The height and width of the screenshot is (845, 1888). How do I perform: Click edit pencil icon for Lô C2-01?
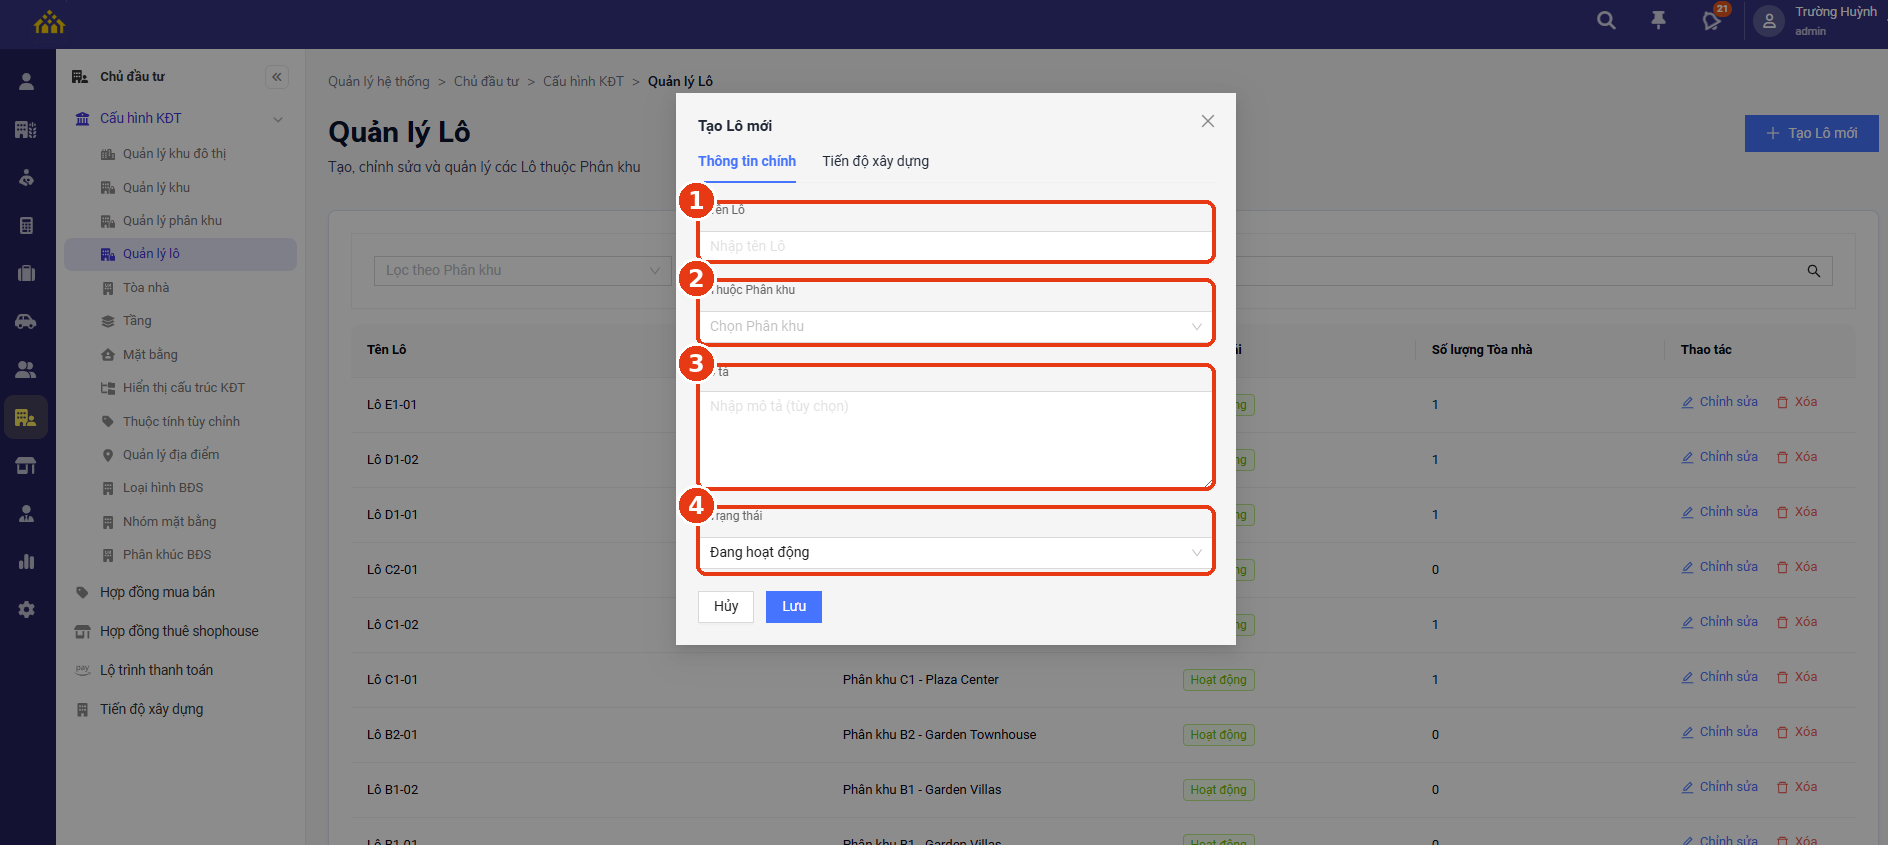click(1687, 567)
